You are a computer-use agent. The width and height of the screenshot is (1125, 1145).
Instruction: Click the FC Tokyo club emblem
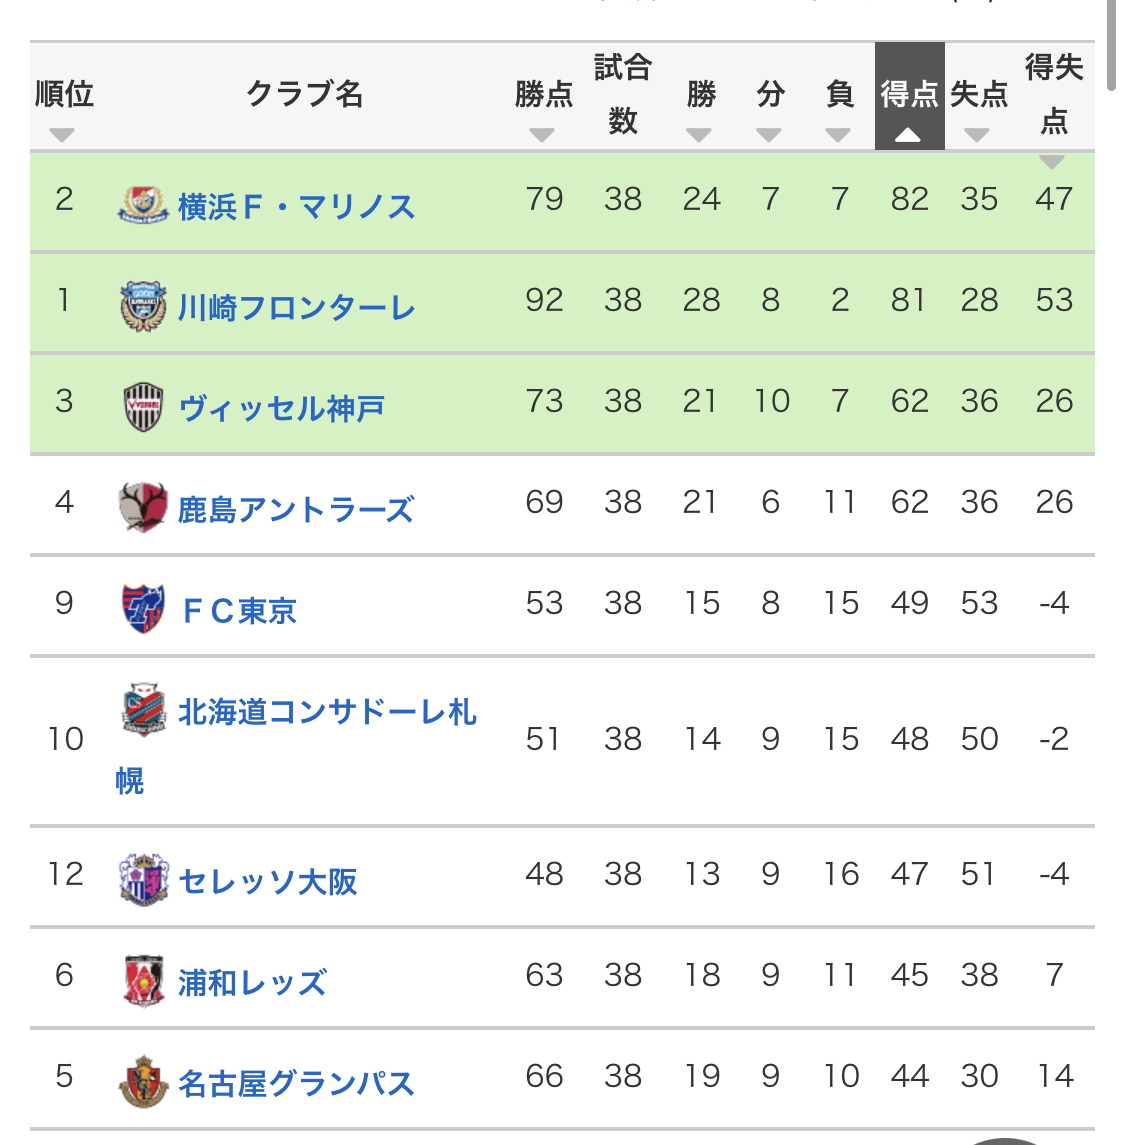coord(143,609)
